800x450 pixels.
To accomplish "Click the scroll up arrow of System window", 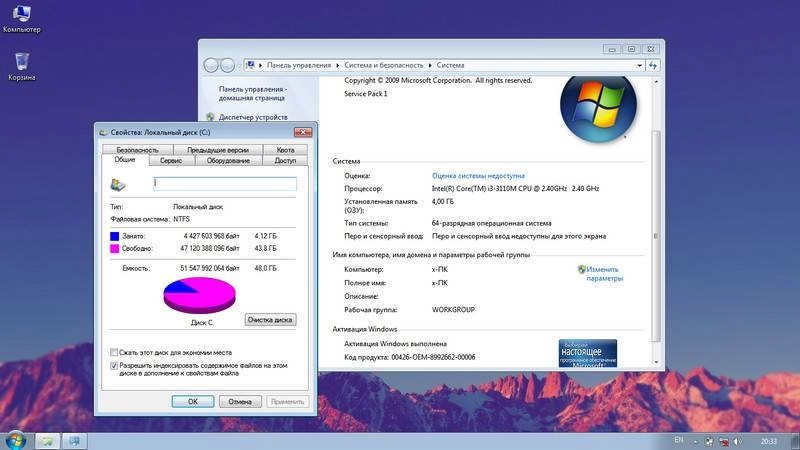I will click(656, 82).
